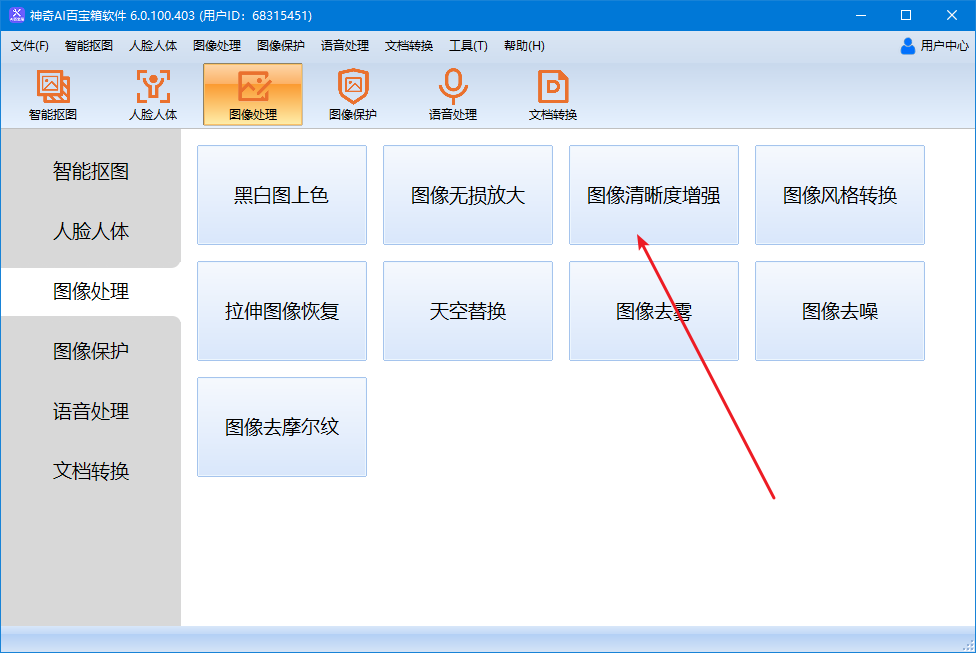Open the 智能抠图 toolbar icon
Viewport: 976px width, 653px height.
tap(53, 95)
